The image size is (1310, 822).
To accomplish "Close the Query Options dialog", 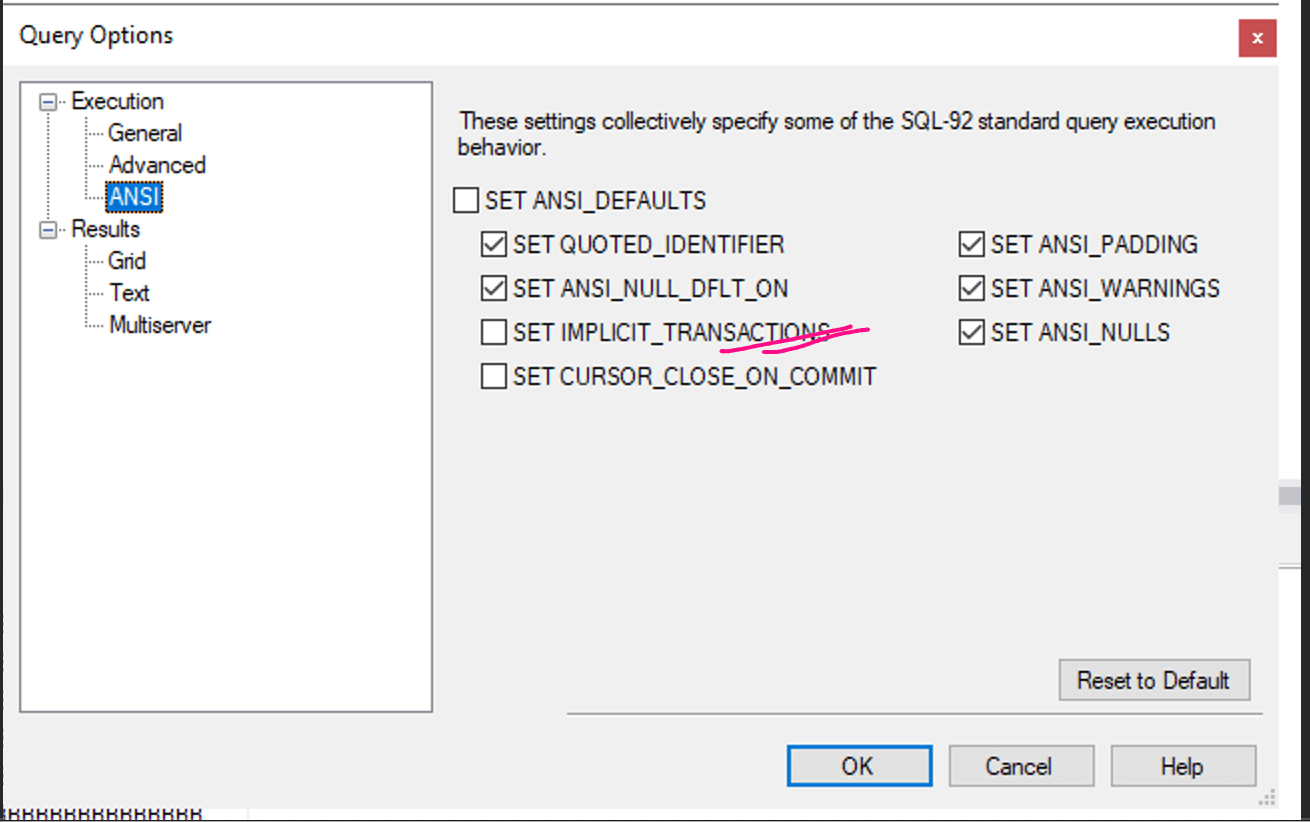I will pos(1257,39).
